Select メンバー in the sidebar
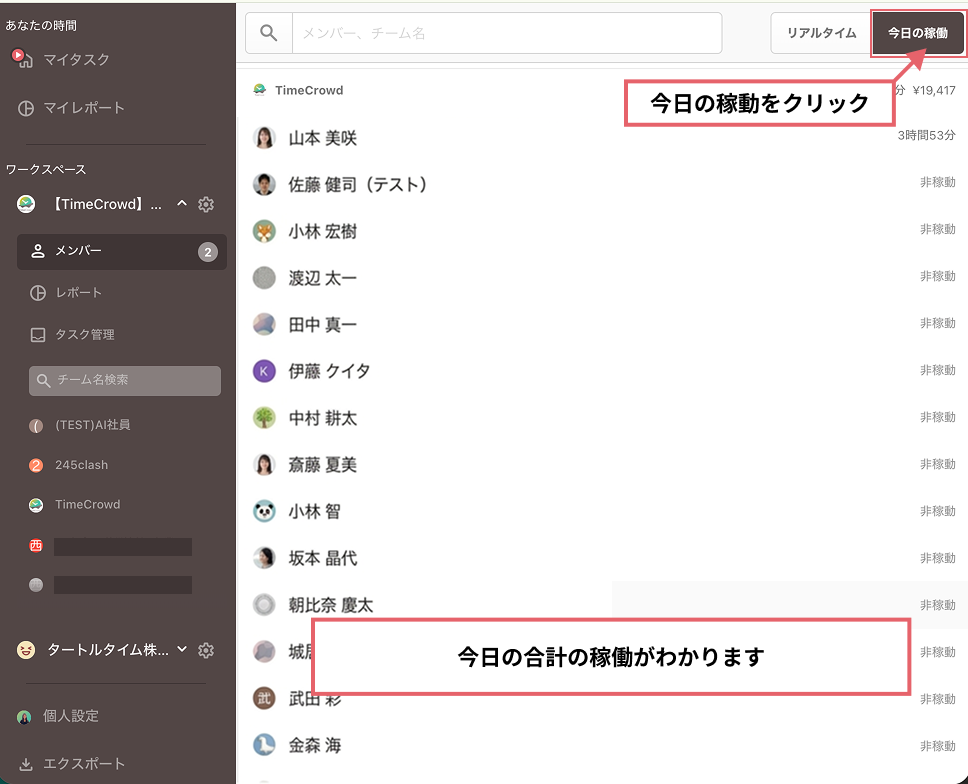This screenshot has width=968, height=784. pyautogui.click(x=121, y=251)
